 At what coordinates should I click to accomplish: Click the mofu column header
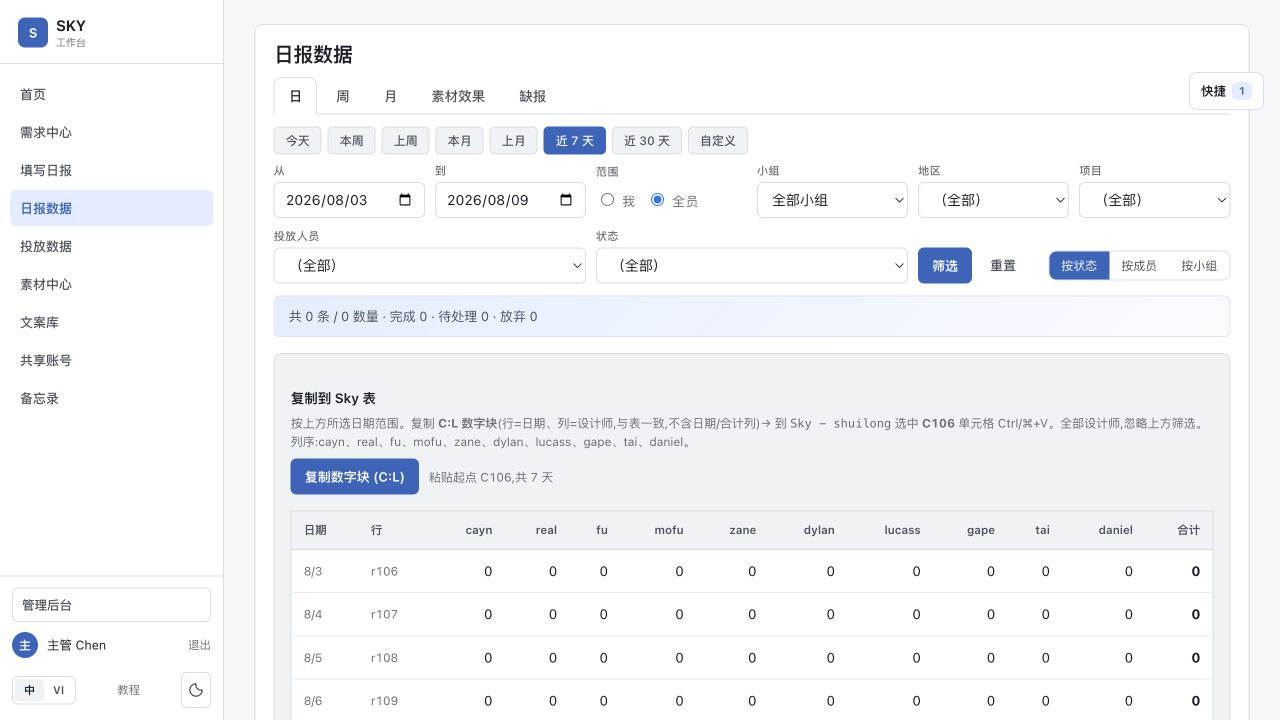[x=669, y=530]
